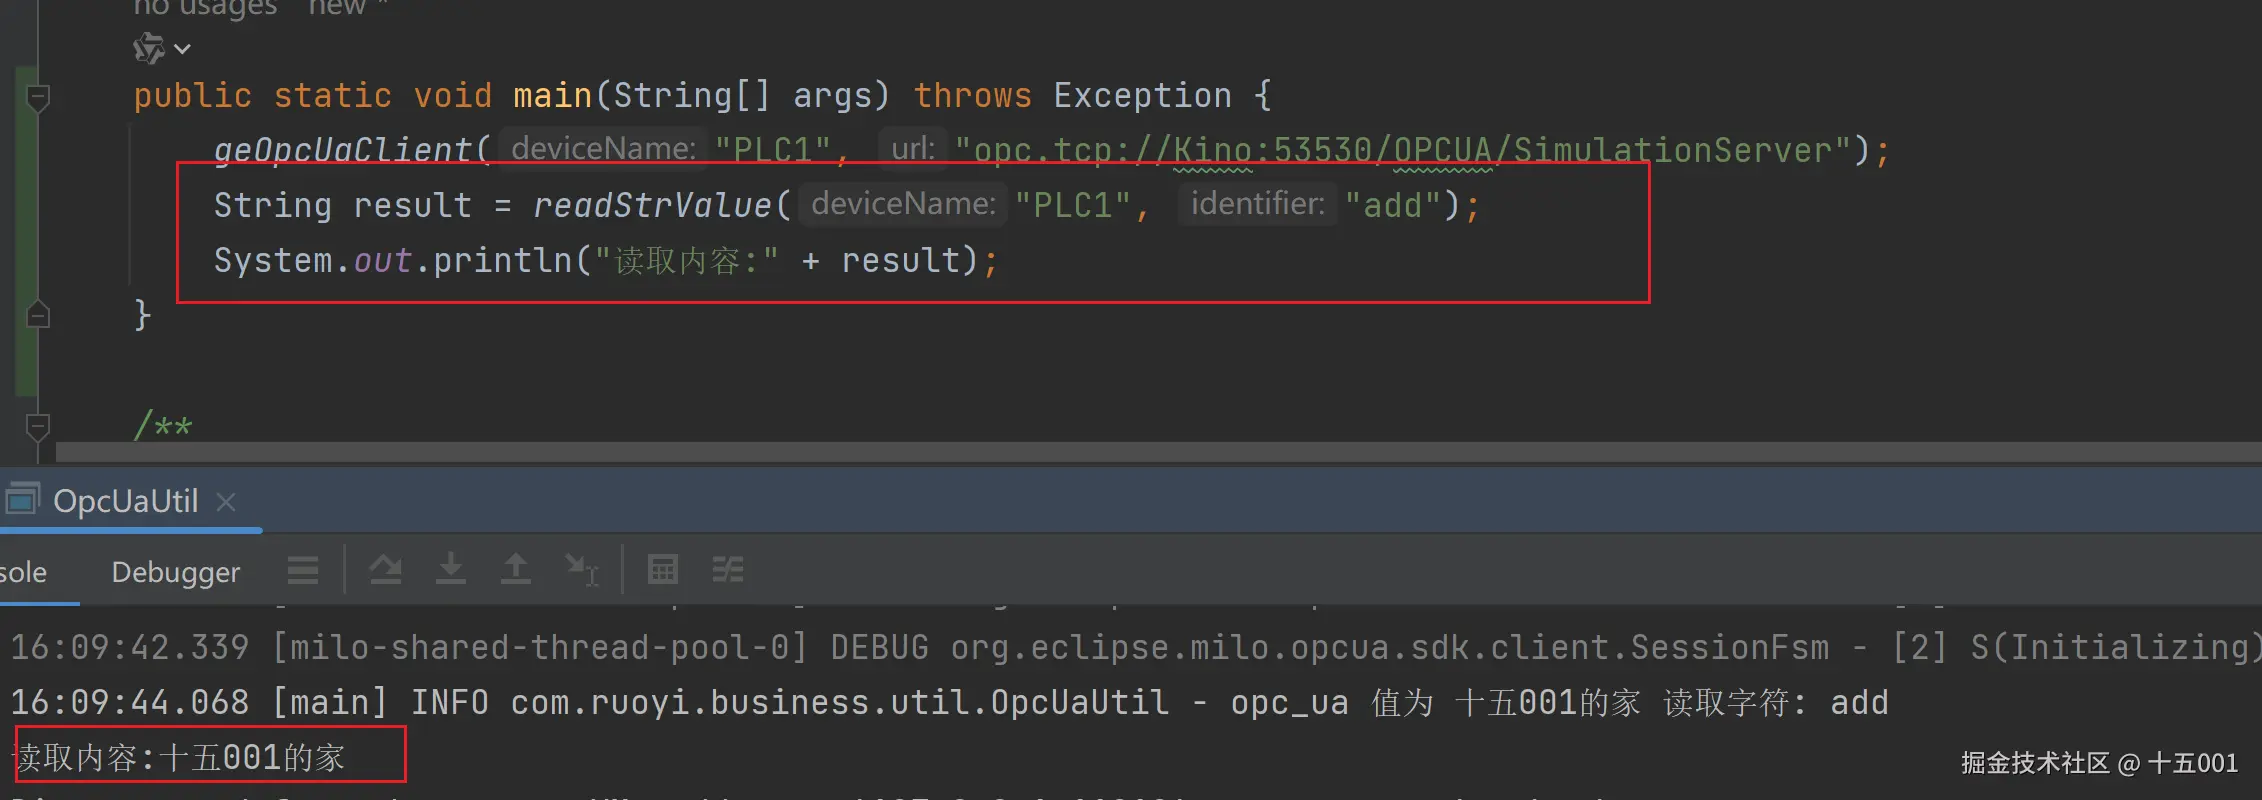Click the Trace Current Stream Chain icon
This screenshot has width=2262, height=800.
point(728,570)
